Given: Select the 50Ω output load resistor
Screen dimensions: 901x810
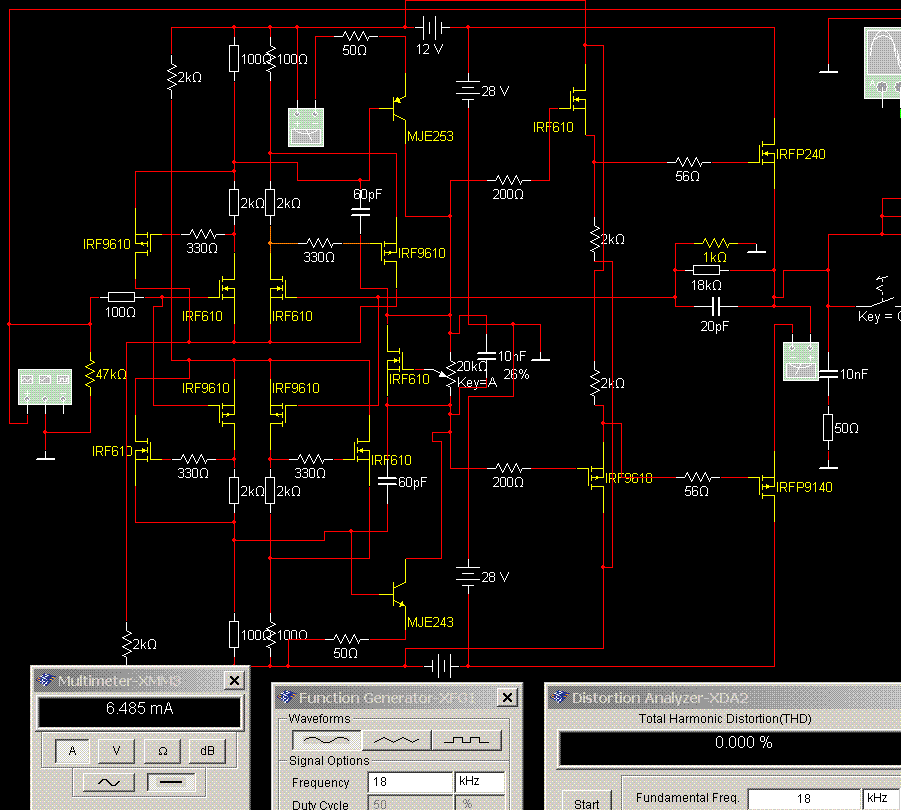Looking at the screenshot, I should tap(828, 427).
